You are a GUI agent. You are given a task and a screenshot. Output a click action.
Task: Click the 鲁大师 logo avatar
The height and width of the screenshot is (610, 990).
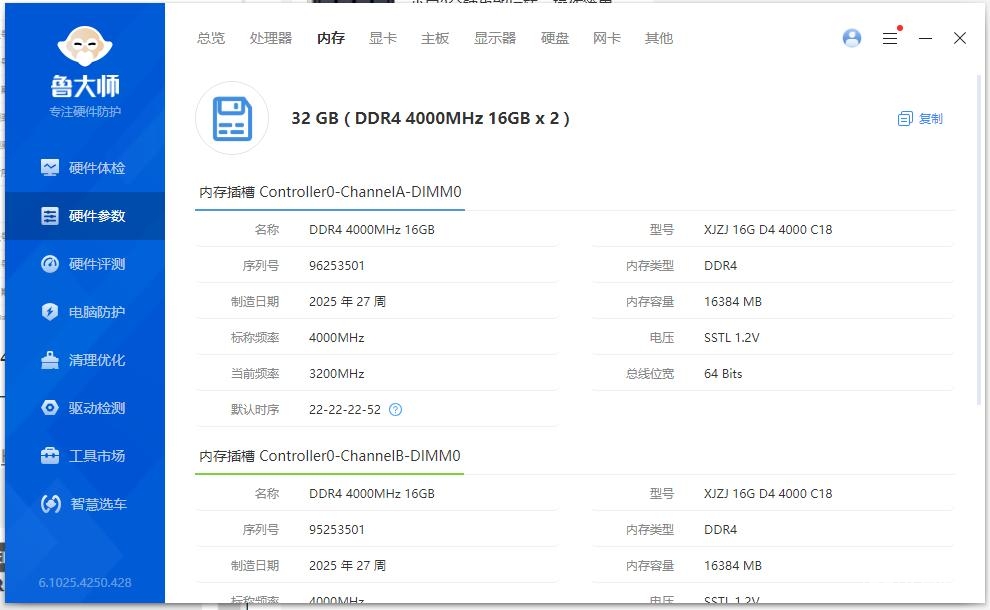click(x=85, y=46)
